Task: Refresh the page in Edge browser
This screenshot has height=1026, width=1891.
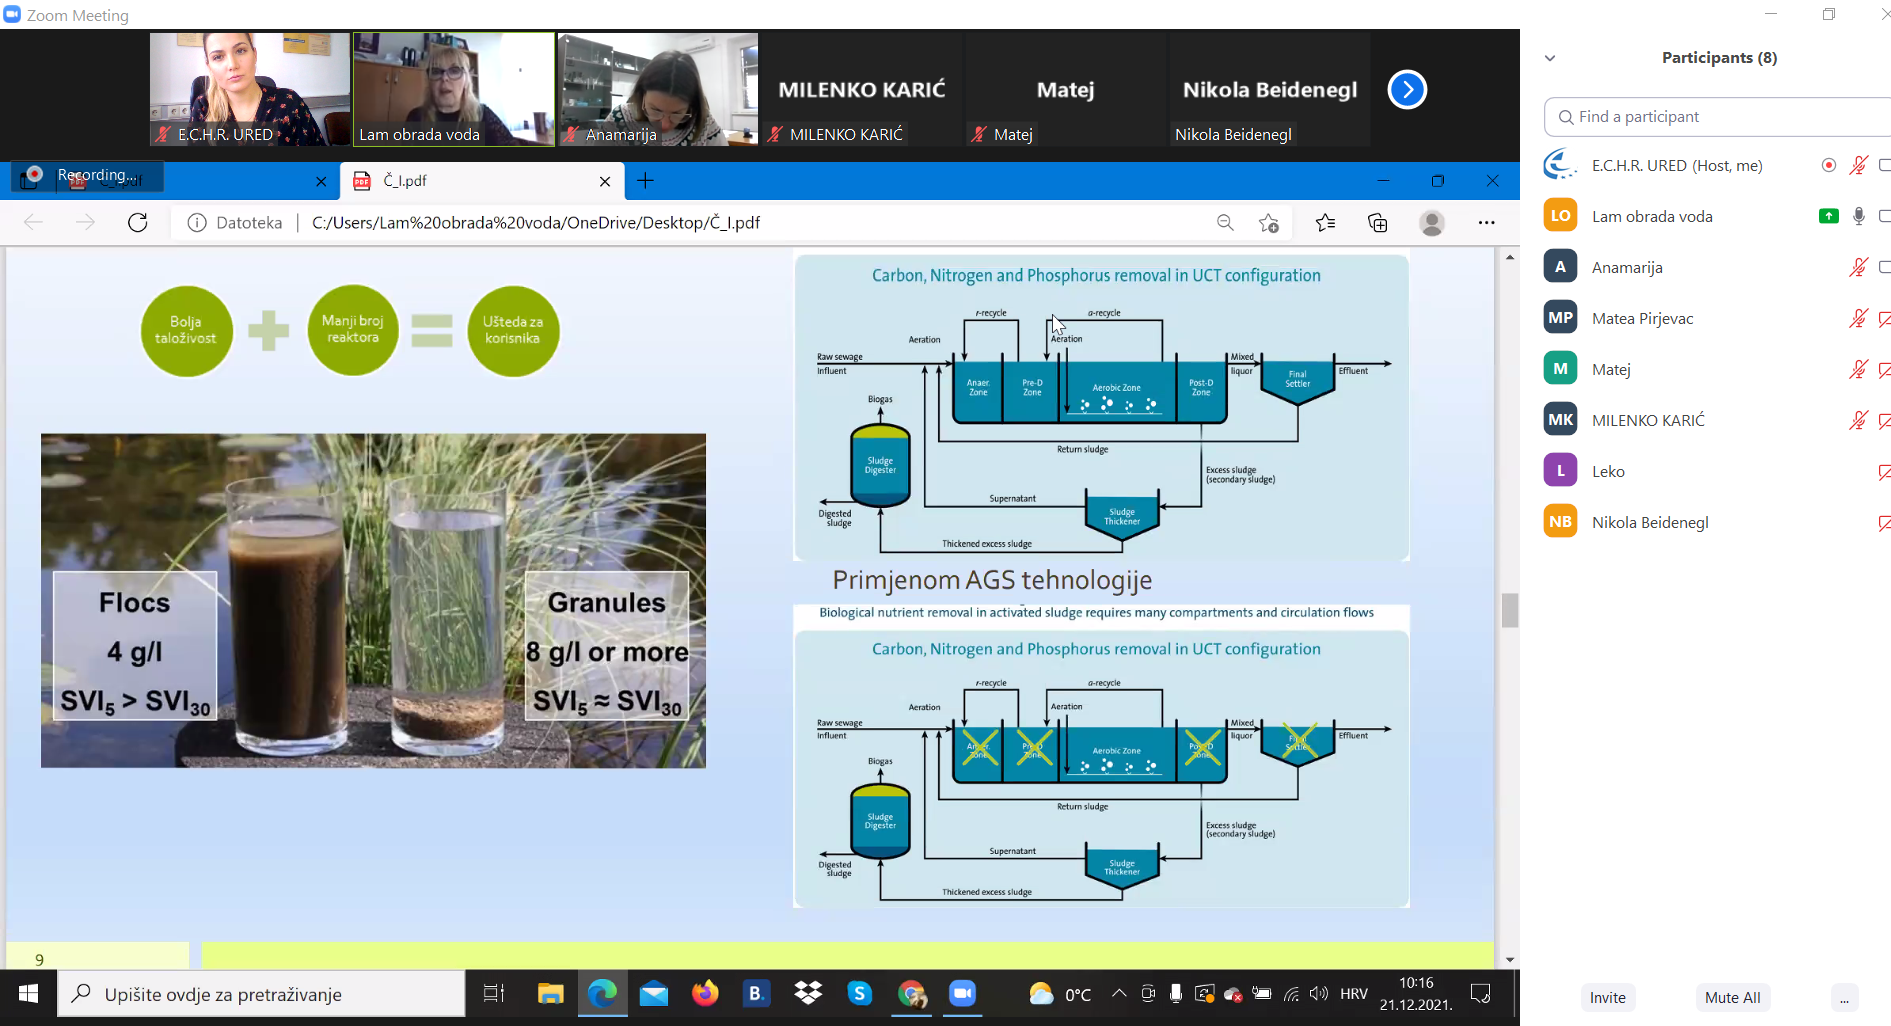Action: 138,222
